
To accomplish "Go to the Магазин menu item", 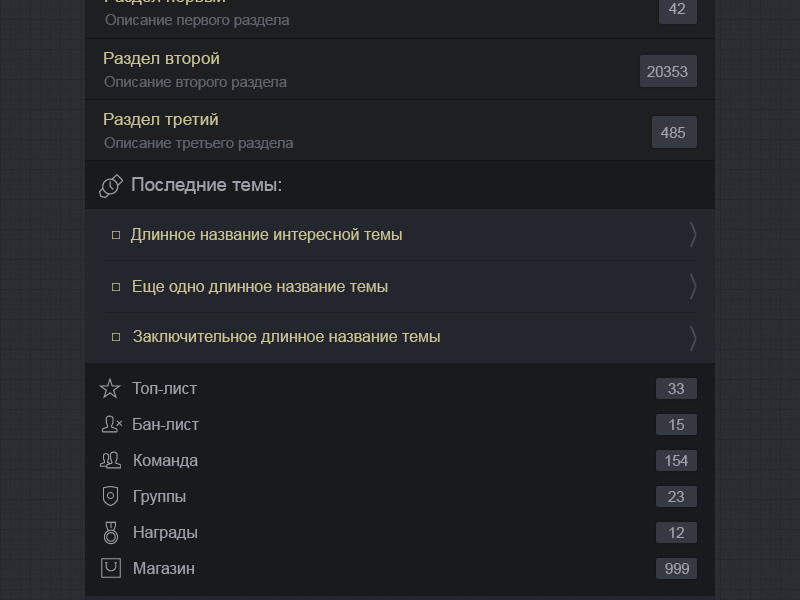I will pos(164,569).
